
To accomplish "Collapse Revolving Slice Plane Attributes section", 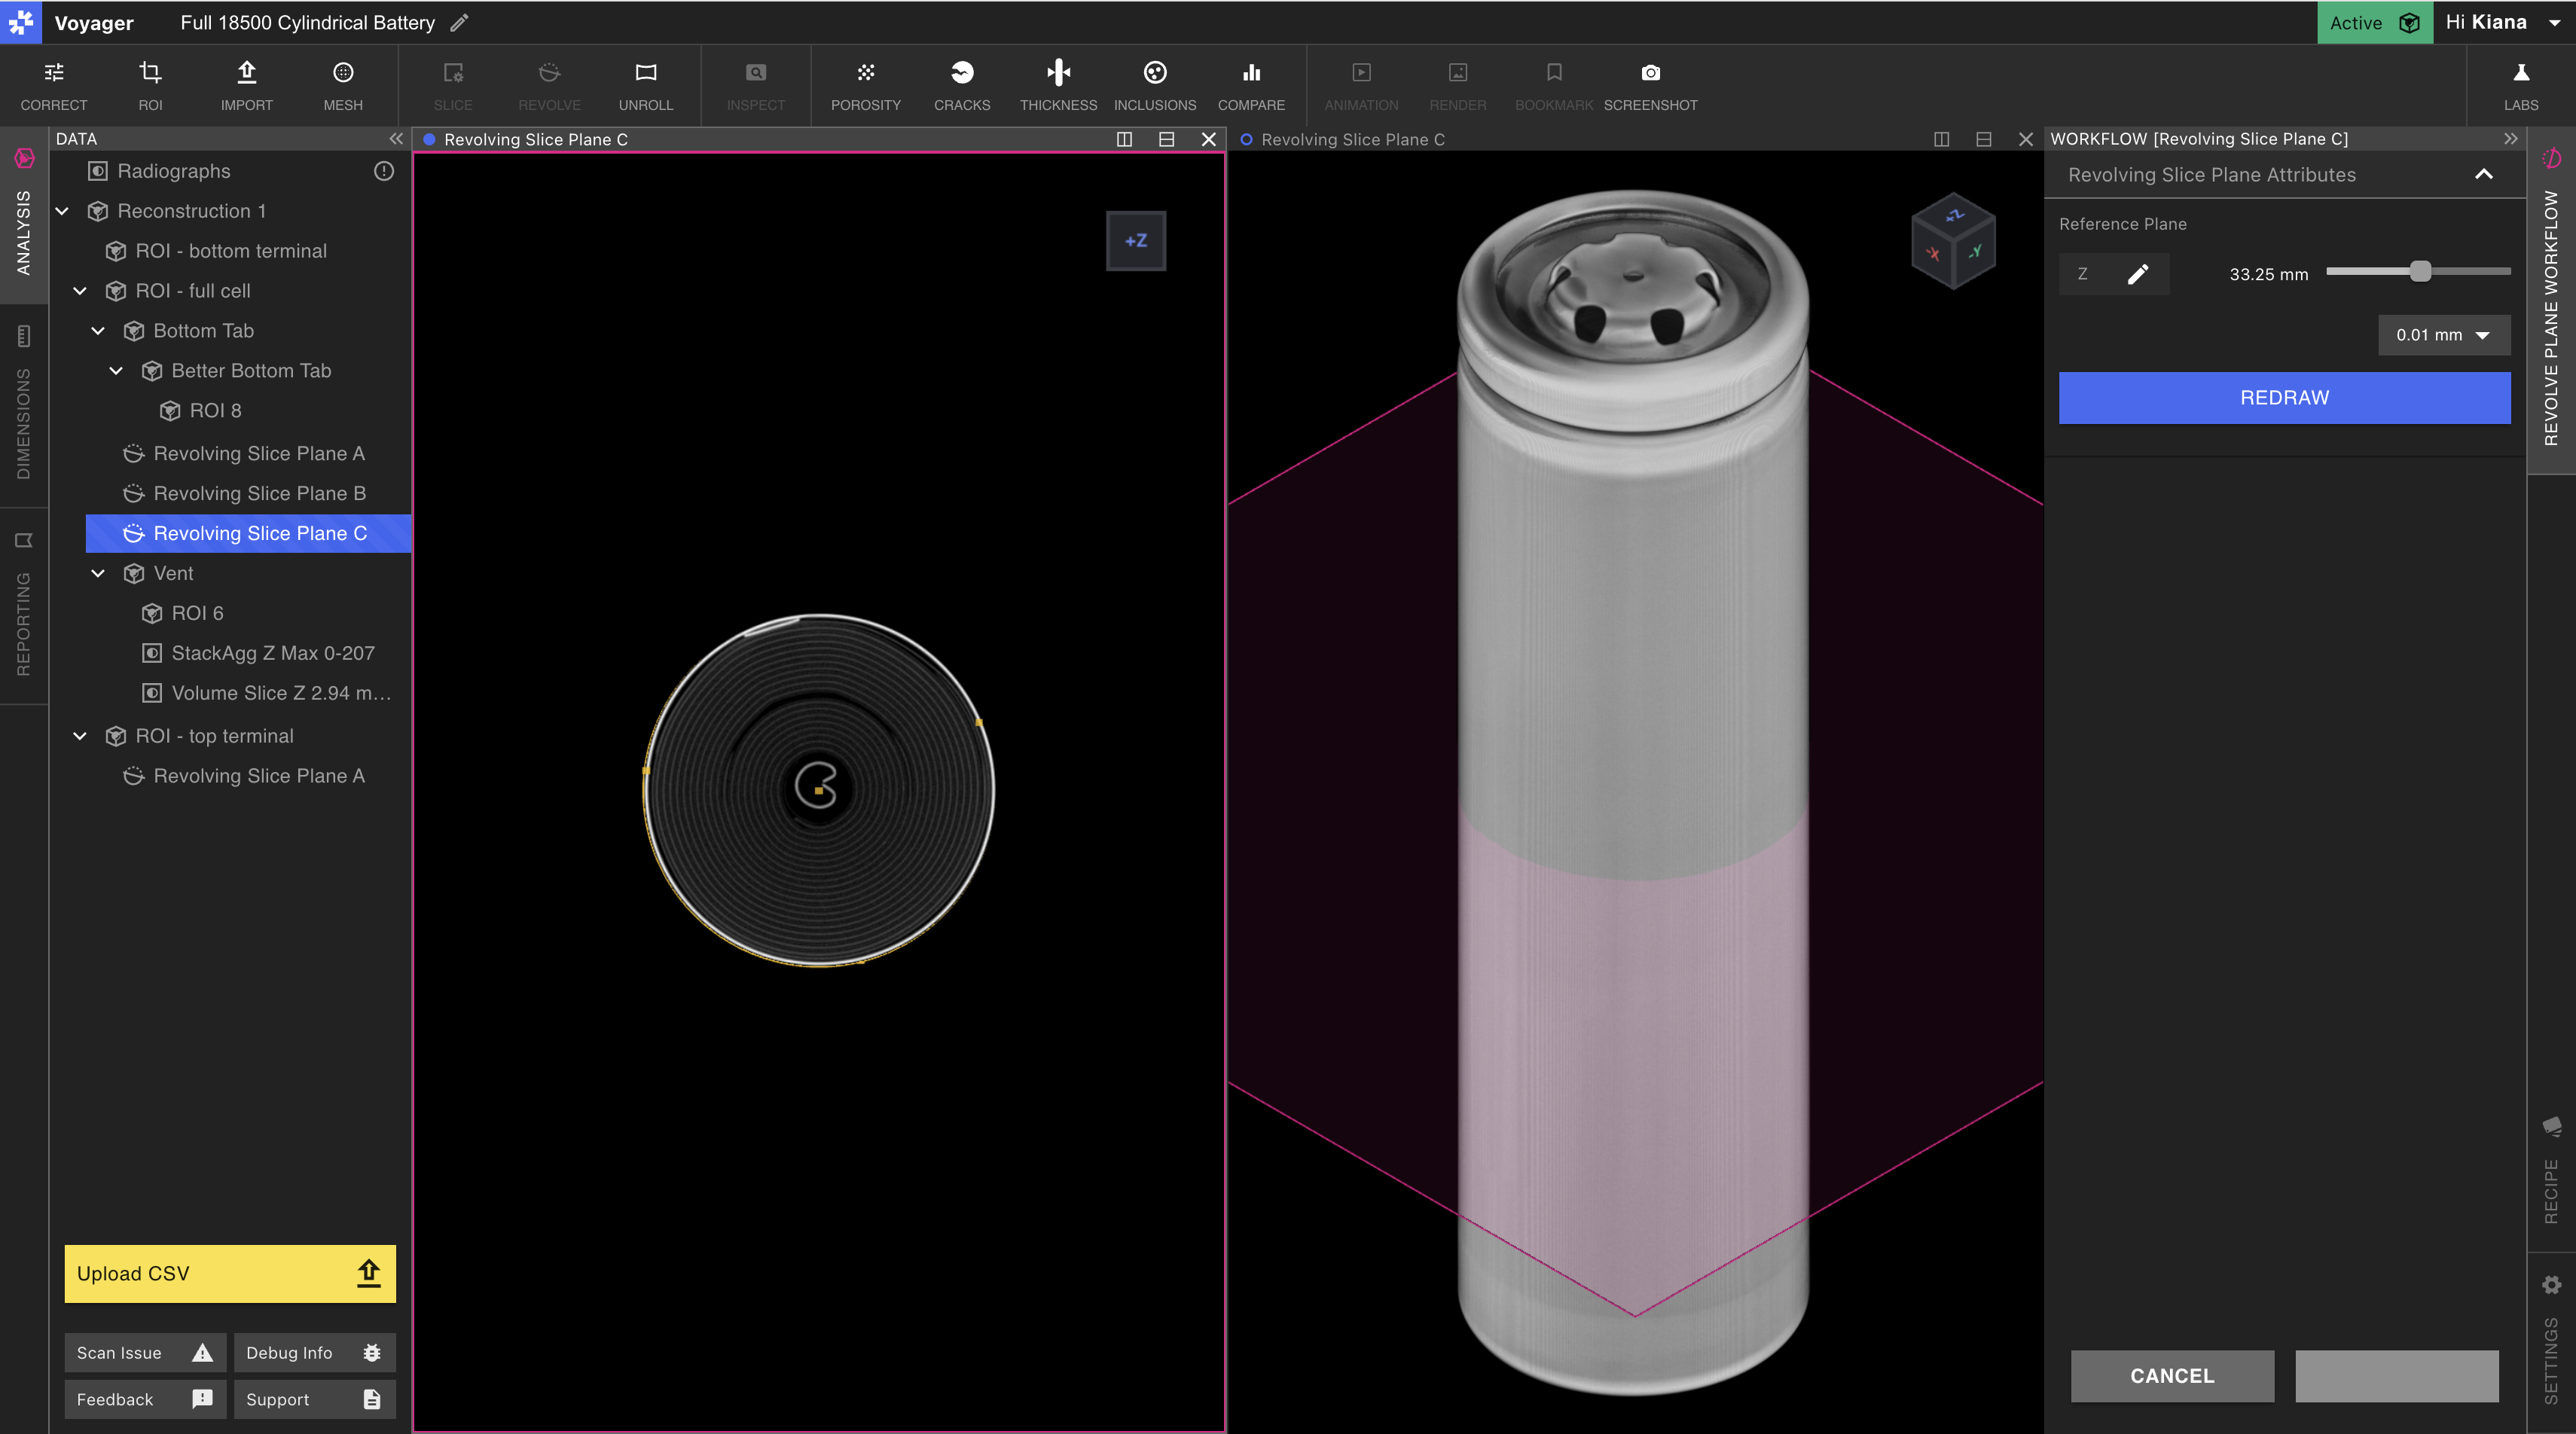I will point(2483,175).
